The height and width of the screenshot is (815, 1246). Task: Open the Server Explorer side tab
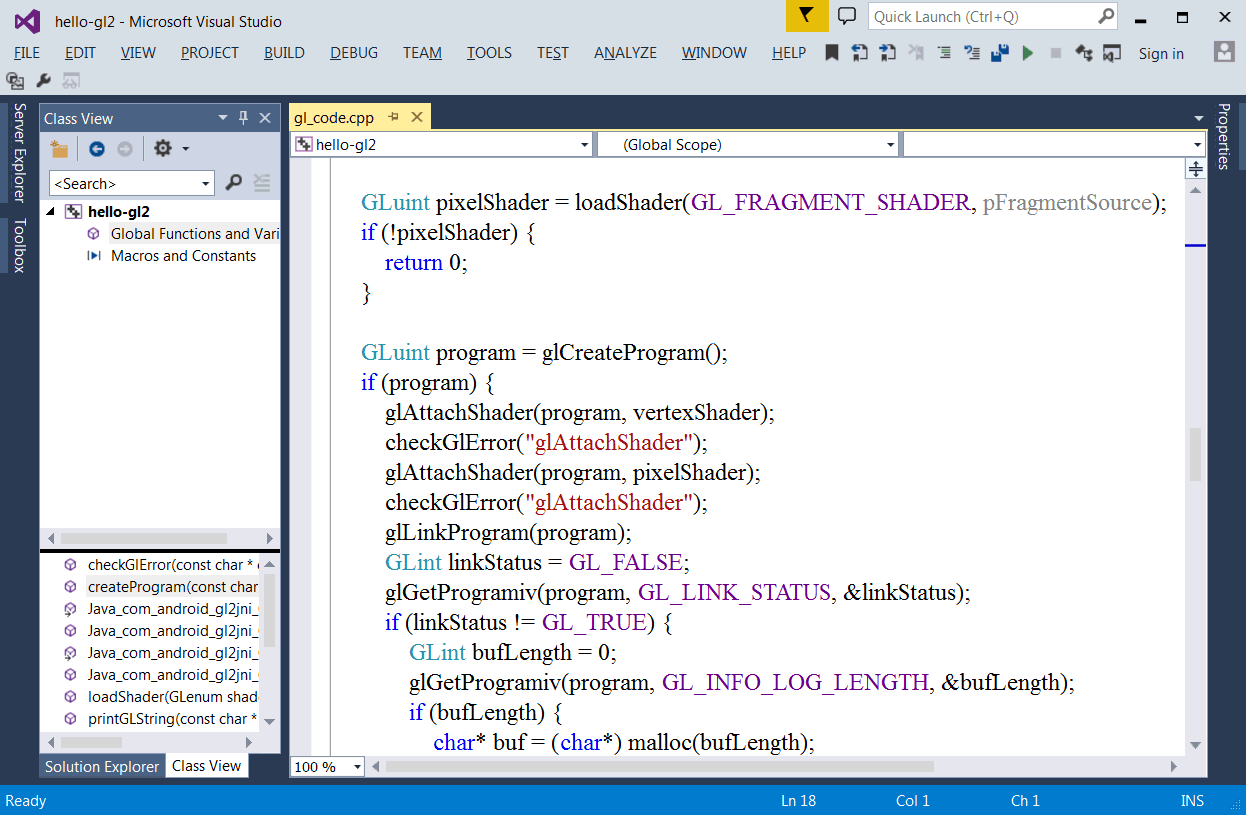(18, 152)
